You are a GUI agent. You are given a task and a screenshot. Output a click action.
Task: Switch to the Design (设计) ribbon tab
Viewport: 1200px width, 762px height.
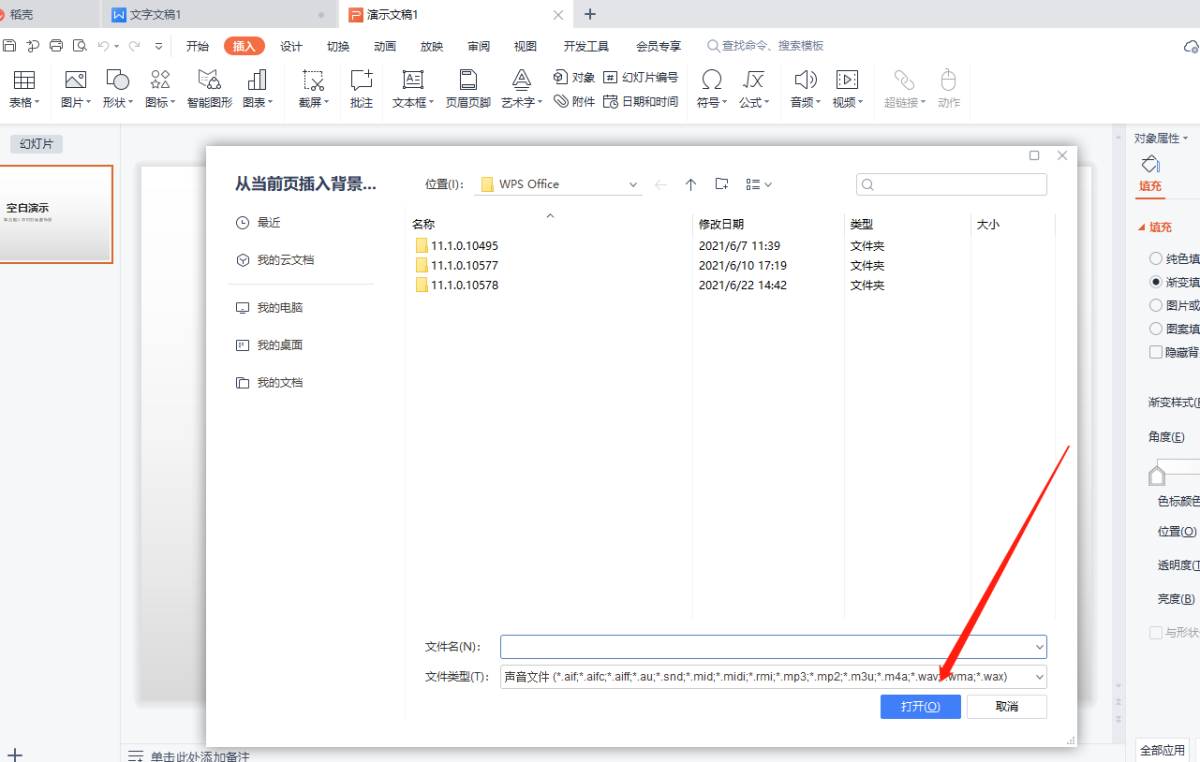tap(291, 46)
